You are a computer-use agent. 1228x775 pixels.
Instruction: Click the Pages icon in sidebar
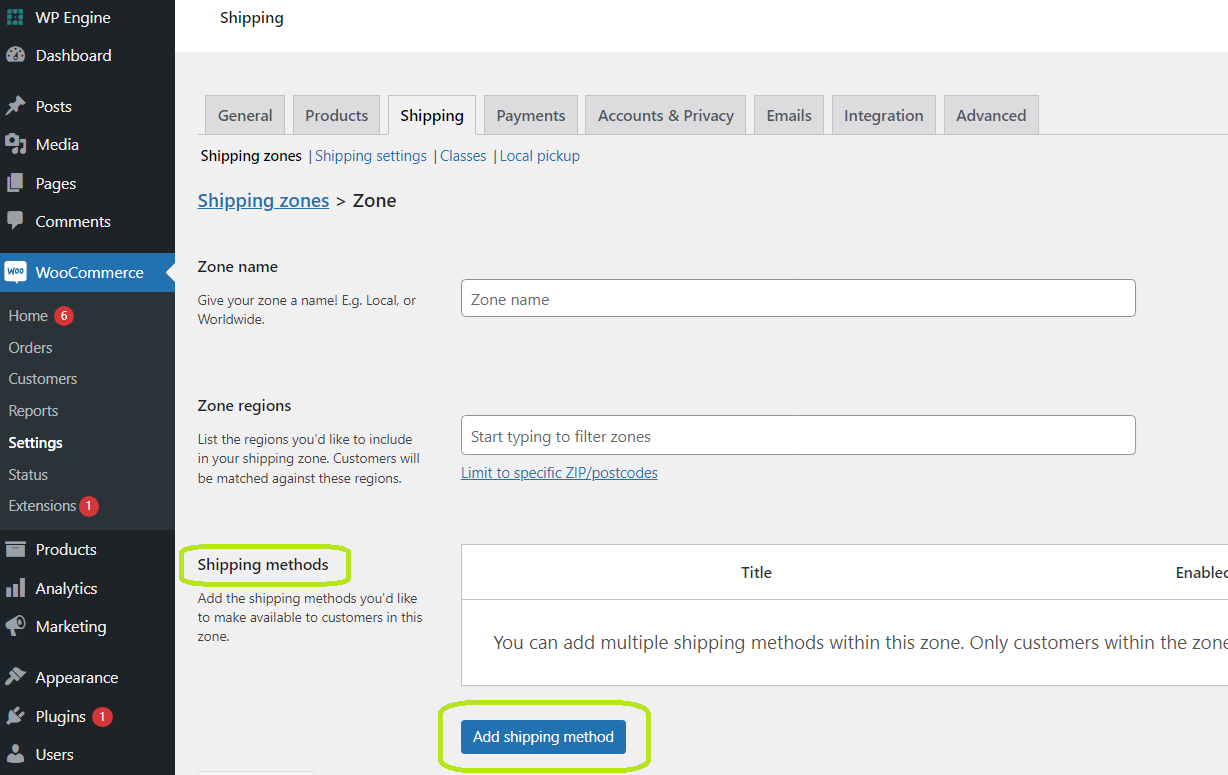coord(15,183)
